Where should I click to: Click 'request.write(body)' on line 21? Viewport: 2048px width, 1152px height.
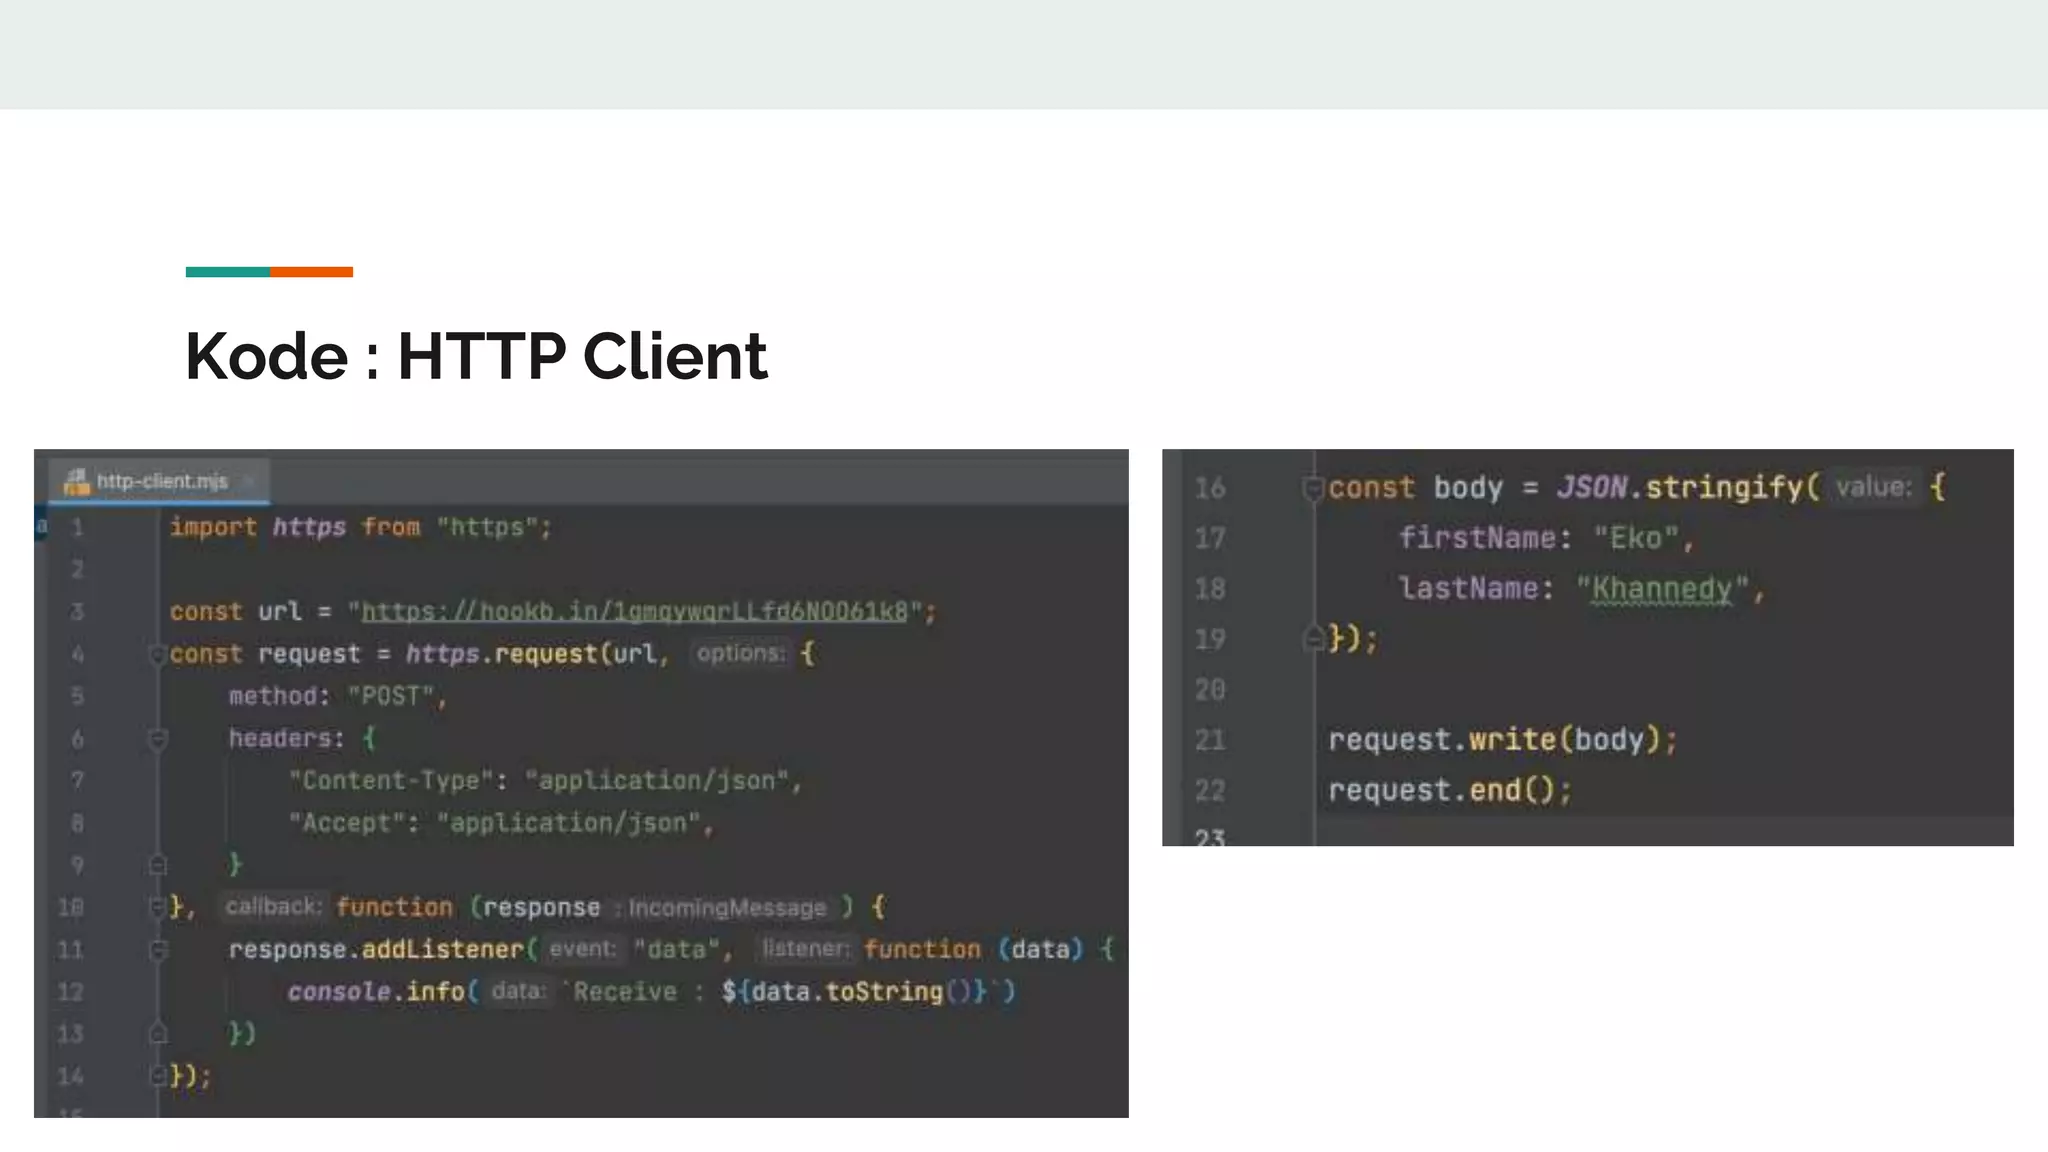(x=1494, y=739)
